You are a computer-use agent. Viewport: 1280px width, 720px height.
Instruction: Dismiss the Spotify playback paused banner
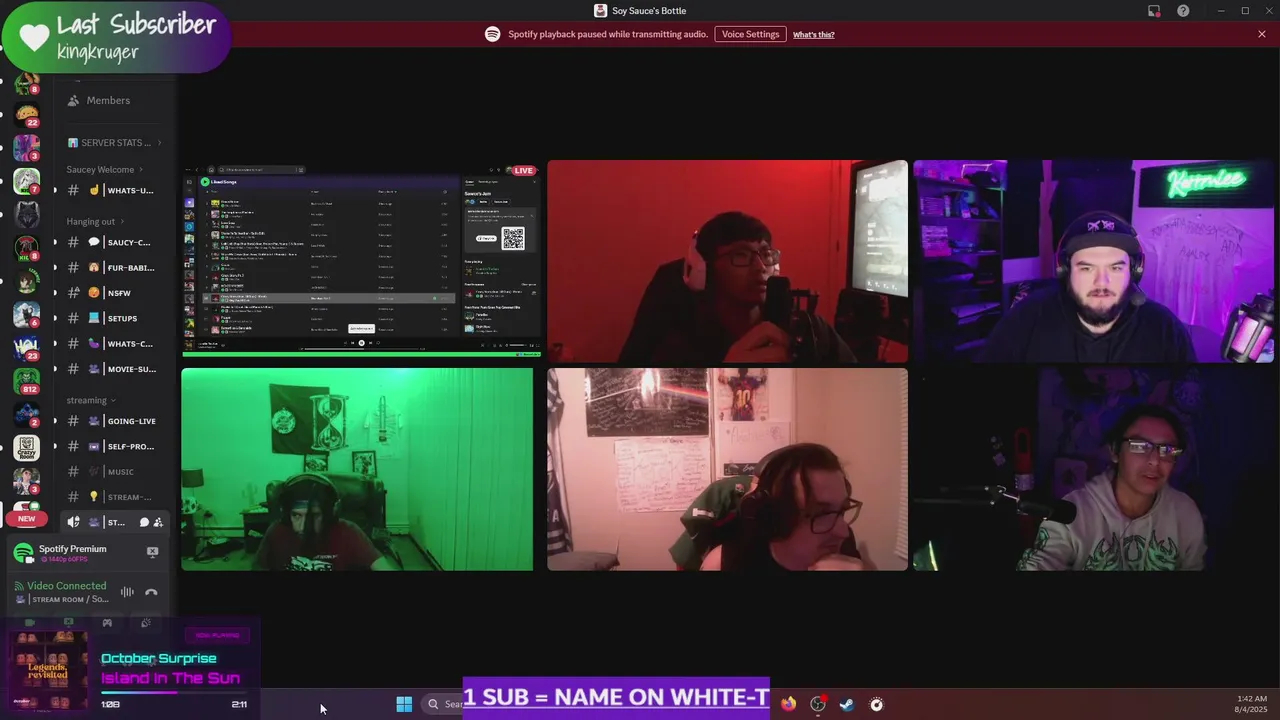(x=1262, y=34)
